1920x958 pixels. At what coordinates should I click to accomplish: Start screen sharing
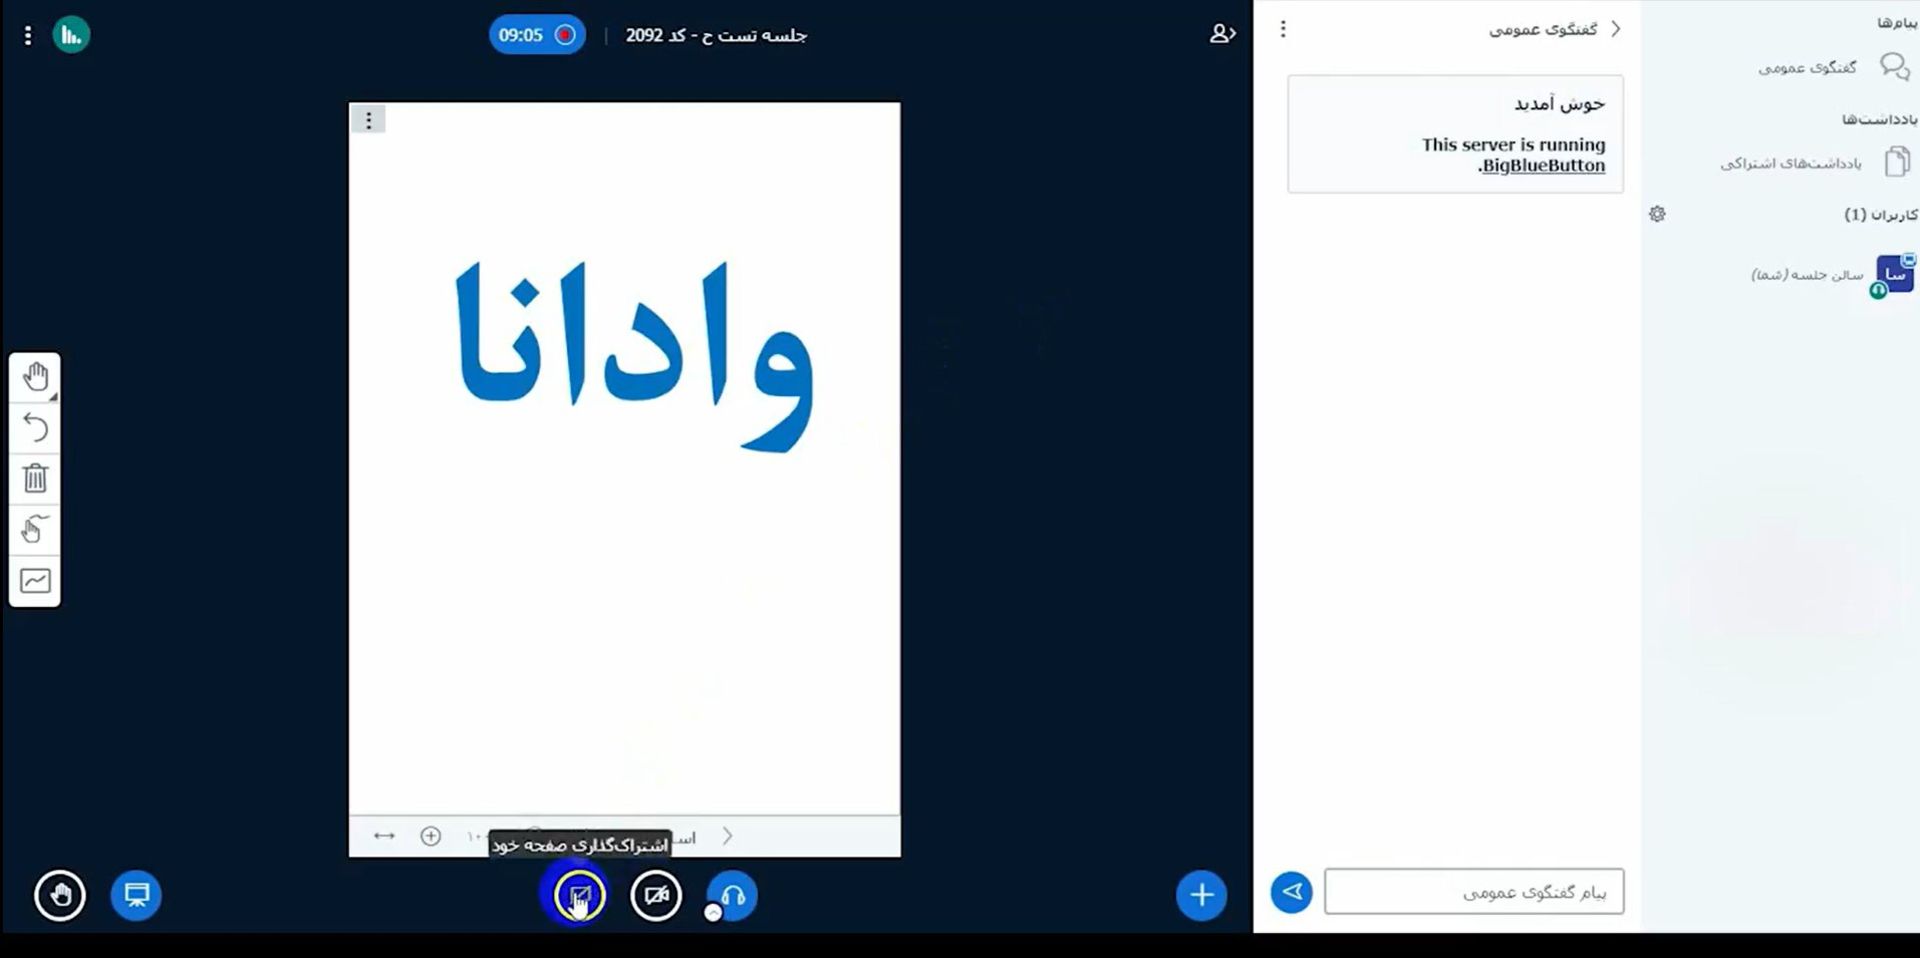576,896
